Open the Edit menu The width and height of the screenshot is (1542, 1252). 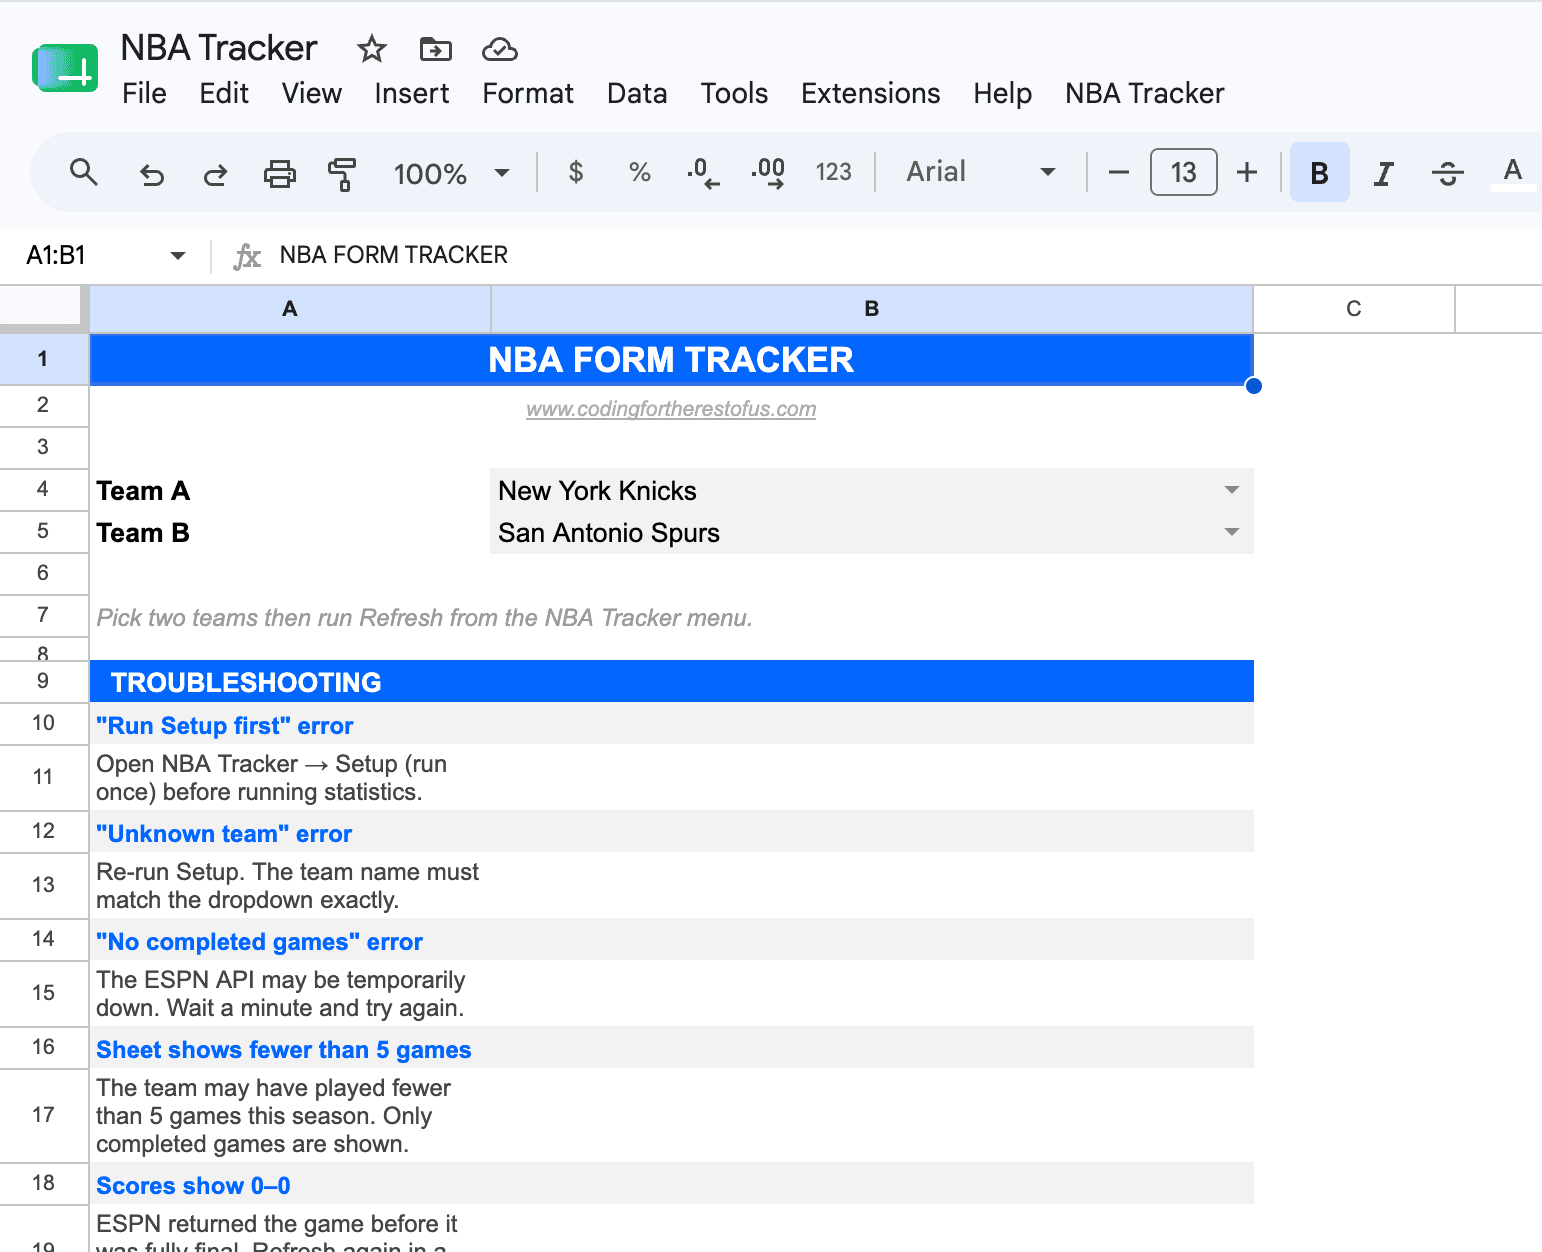coord(224,93)
